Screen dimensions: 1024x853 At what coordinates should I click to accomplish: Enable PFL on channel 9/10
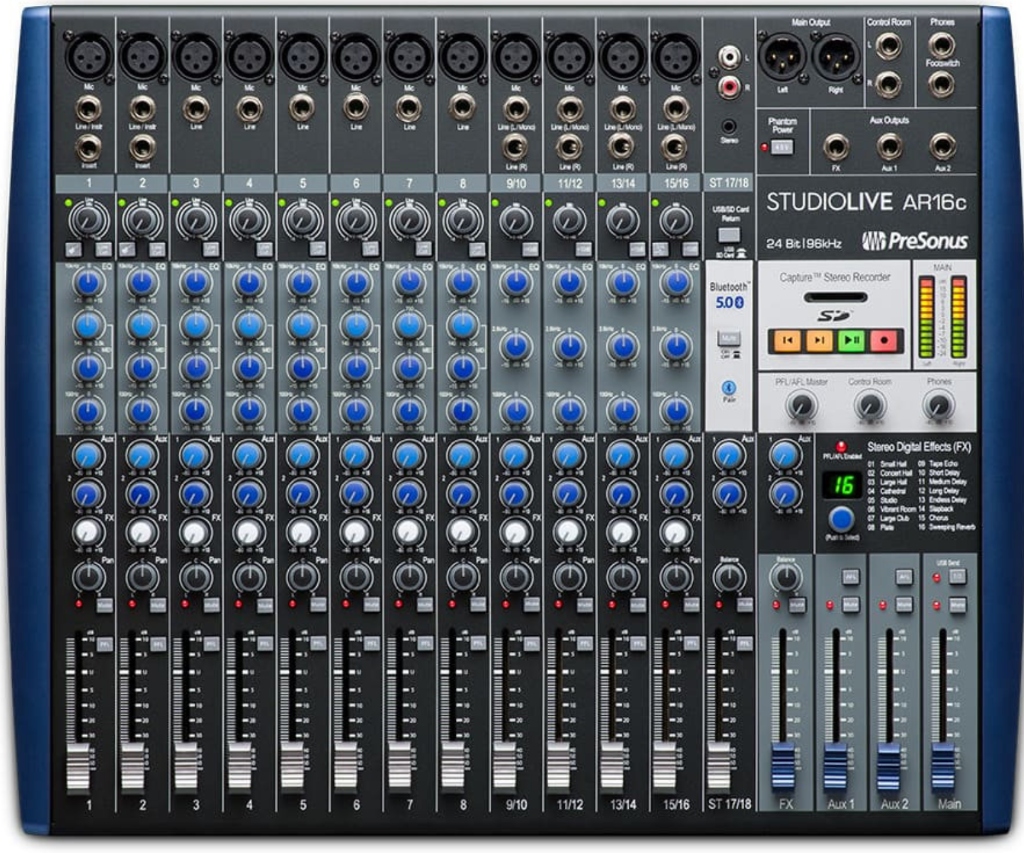531,644
